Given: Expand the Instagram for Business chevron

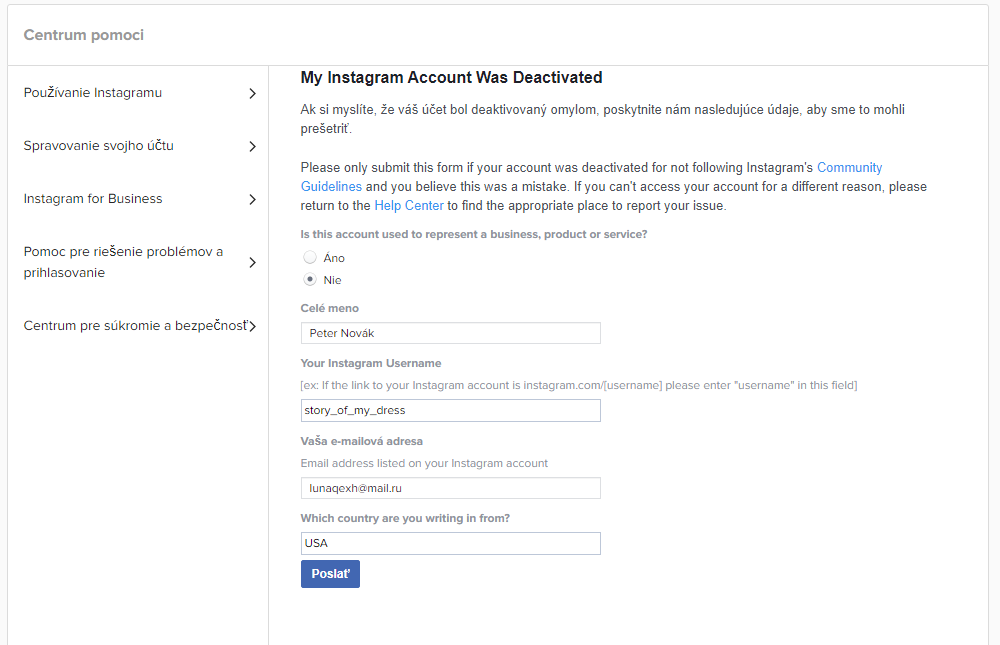Looking at the screenshot, I should click(253, 199).
